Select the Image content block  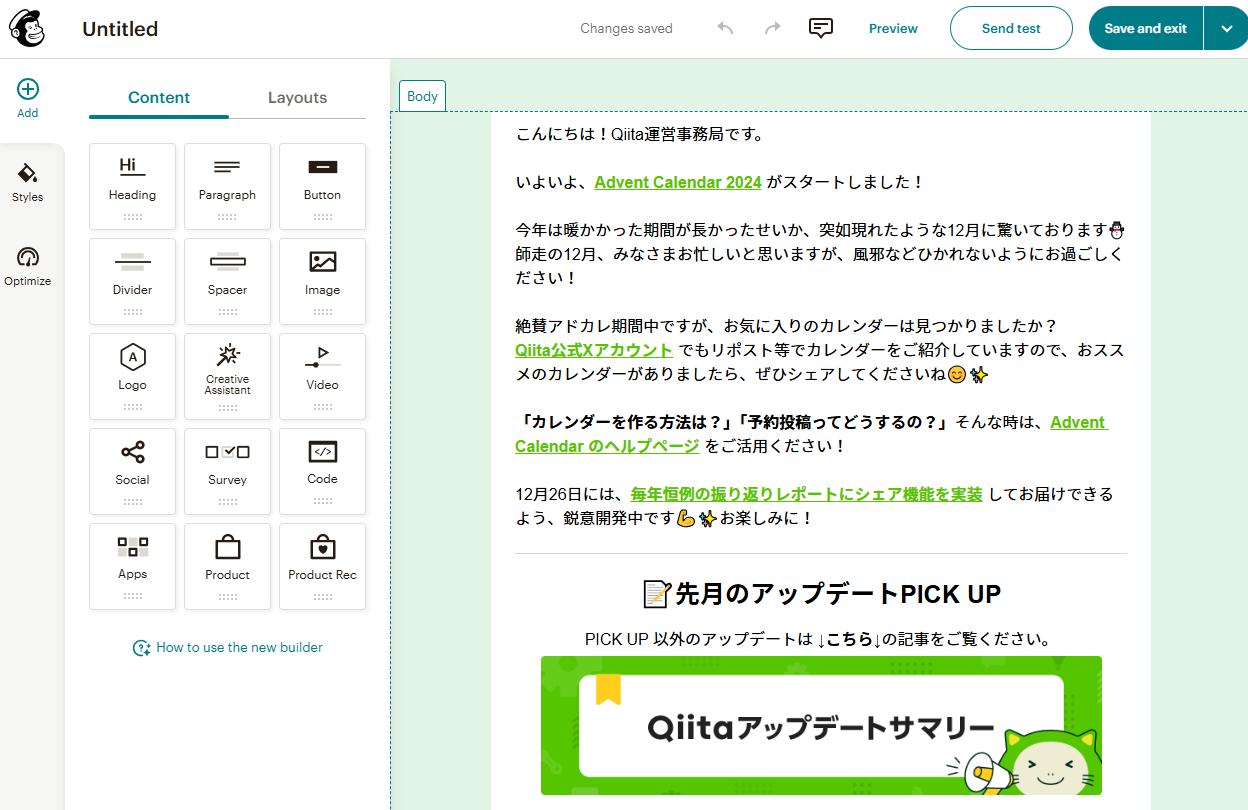coord(322,281)
